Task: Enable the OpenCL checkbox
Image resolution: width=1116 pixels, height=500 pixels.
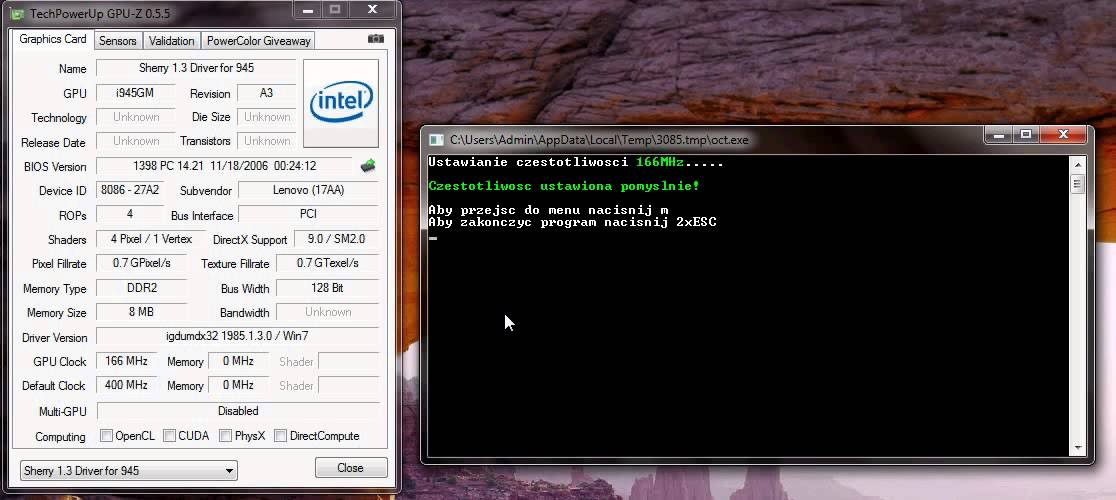Action: [x=106, y=435]
